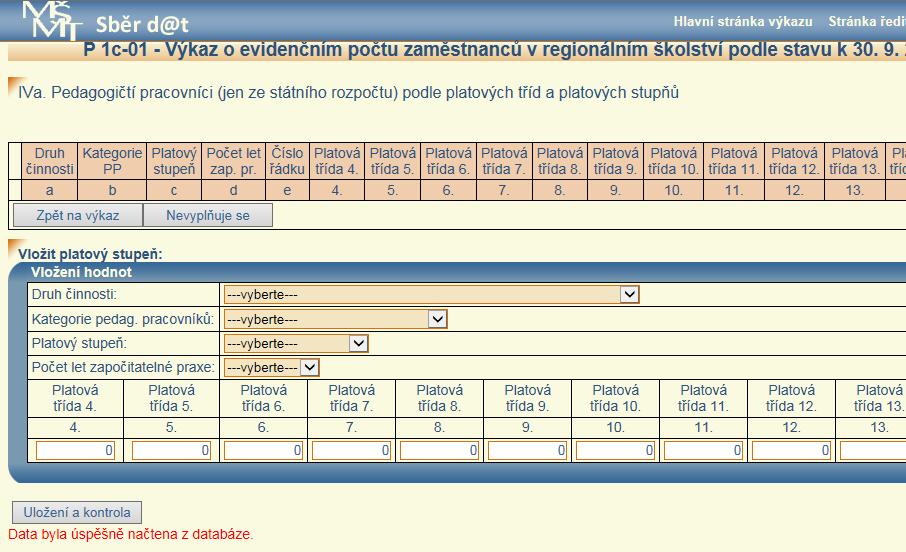
Task: Click the Platová třída 6. input field
Action: click(263, 450)
